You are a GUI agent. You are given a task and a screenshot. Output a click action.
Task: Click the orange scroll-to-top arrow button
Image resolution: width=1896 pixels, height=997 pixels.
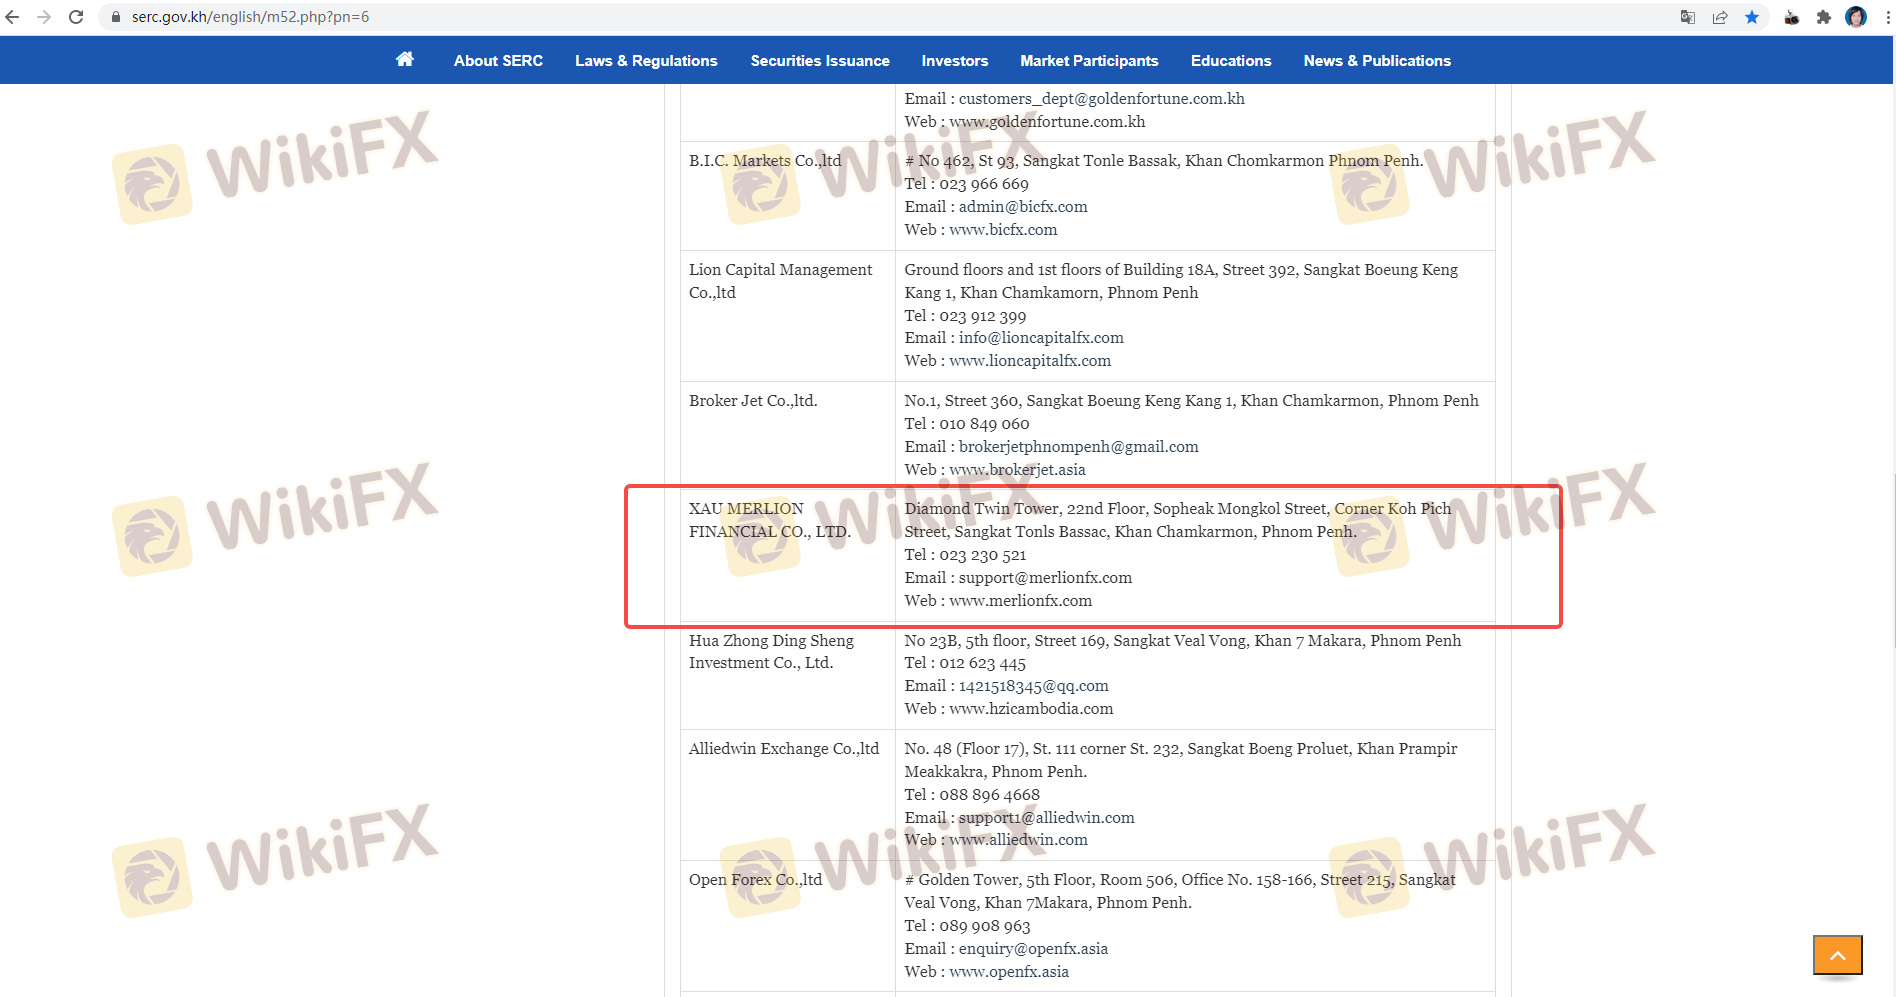pos(1838,955)
